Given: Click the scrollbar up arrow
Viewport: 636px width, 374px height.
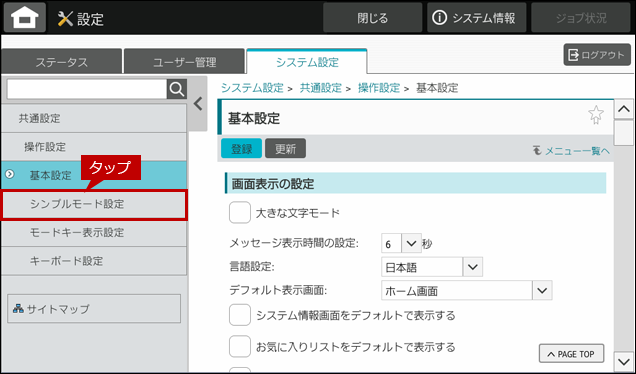Looking at the screenshot, I should point(624,109).
